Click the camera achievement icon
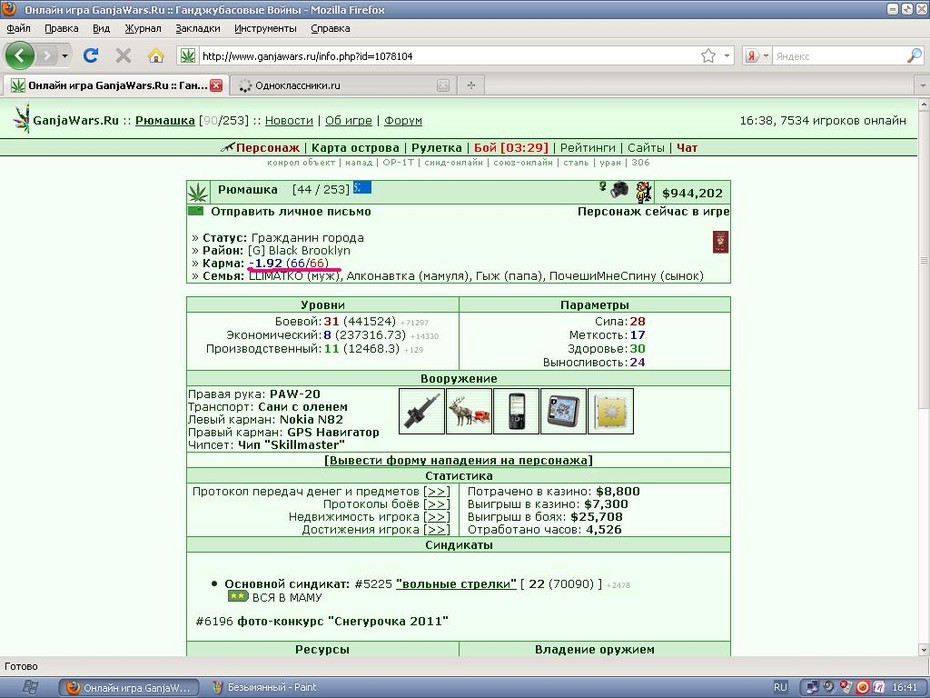Screen dimensions: 930x698 [x=619, y=190]
